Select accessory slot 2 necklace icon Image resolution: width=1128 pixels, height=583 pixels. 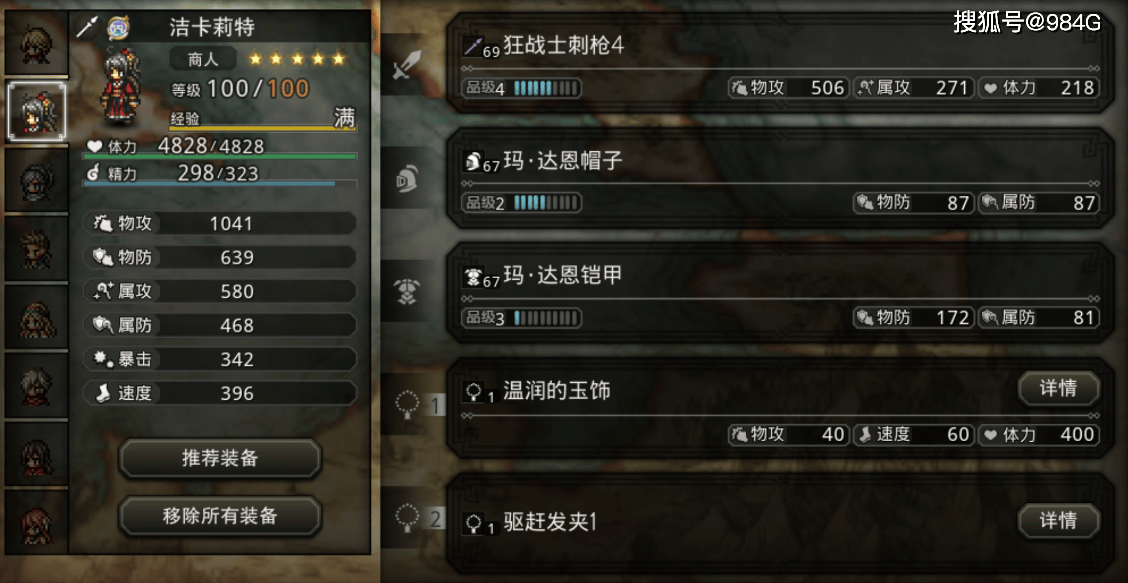coord(408,519)
